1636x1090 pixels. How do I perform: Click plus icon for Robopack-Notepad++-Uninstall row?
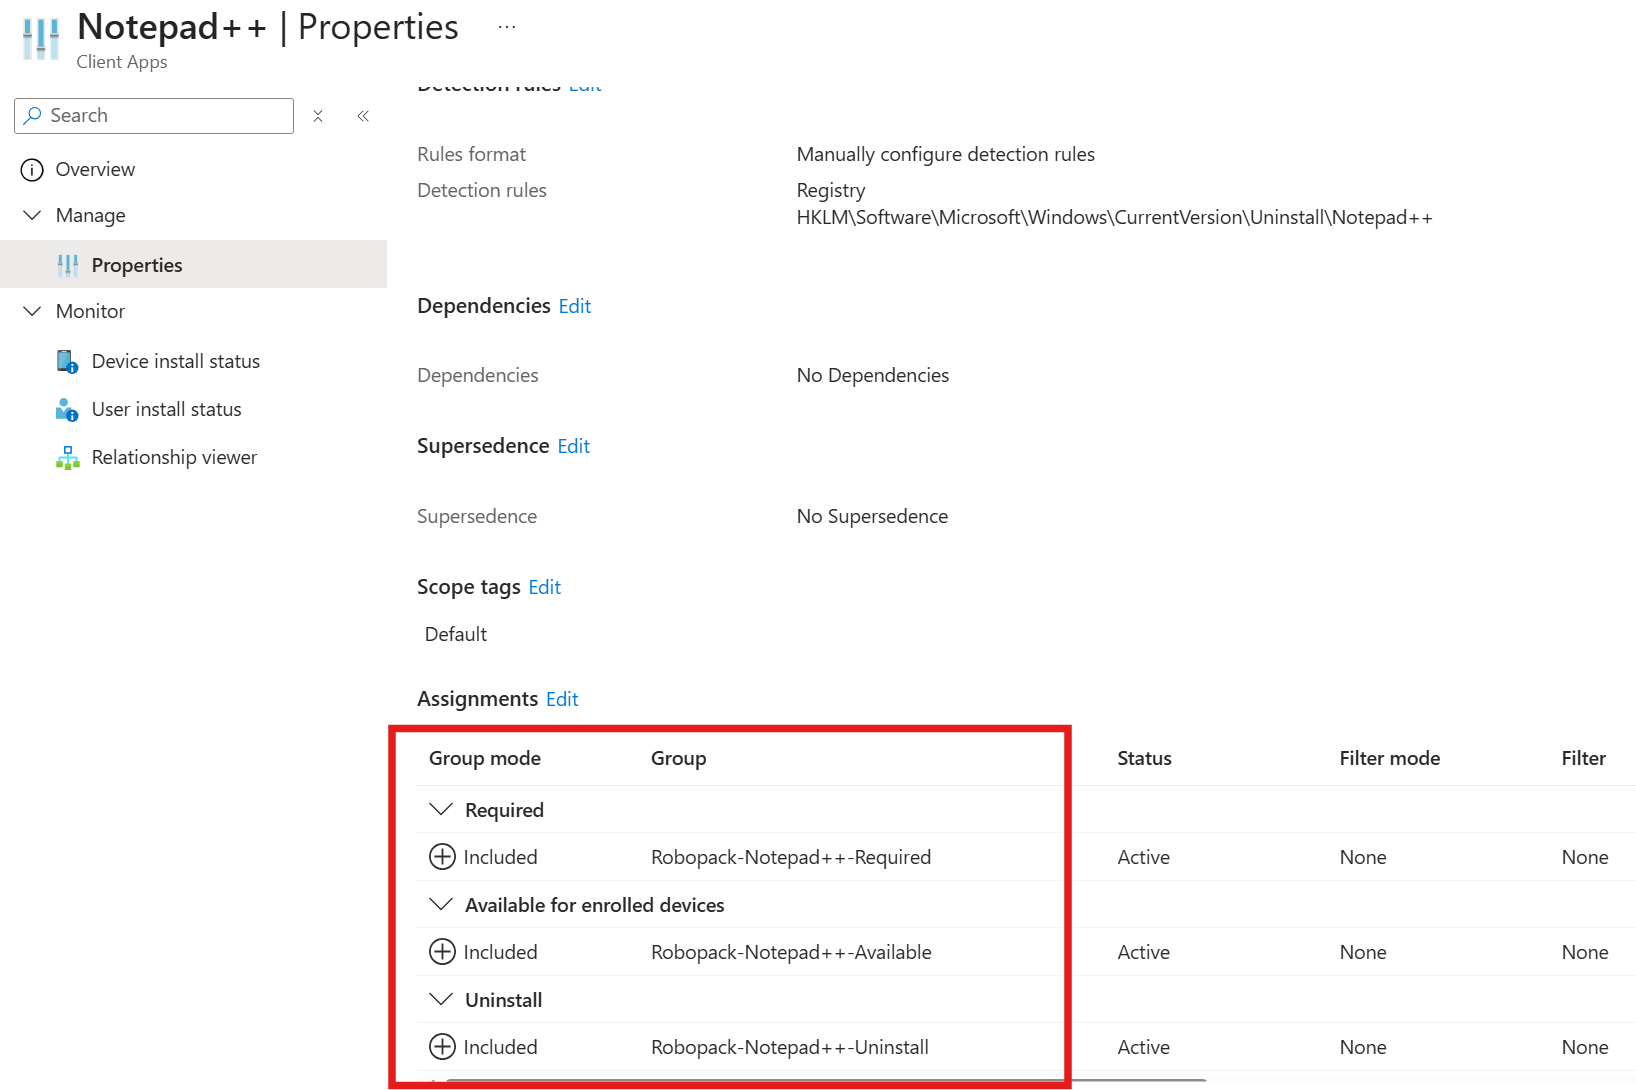442,1047
